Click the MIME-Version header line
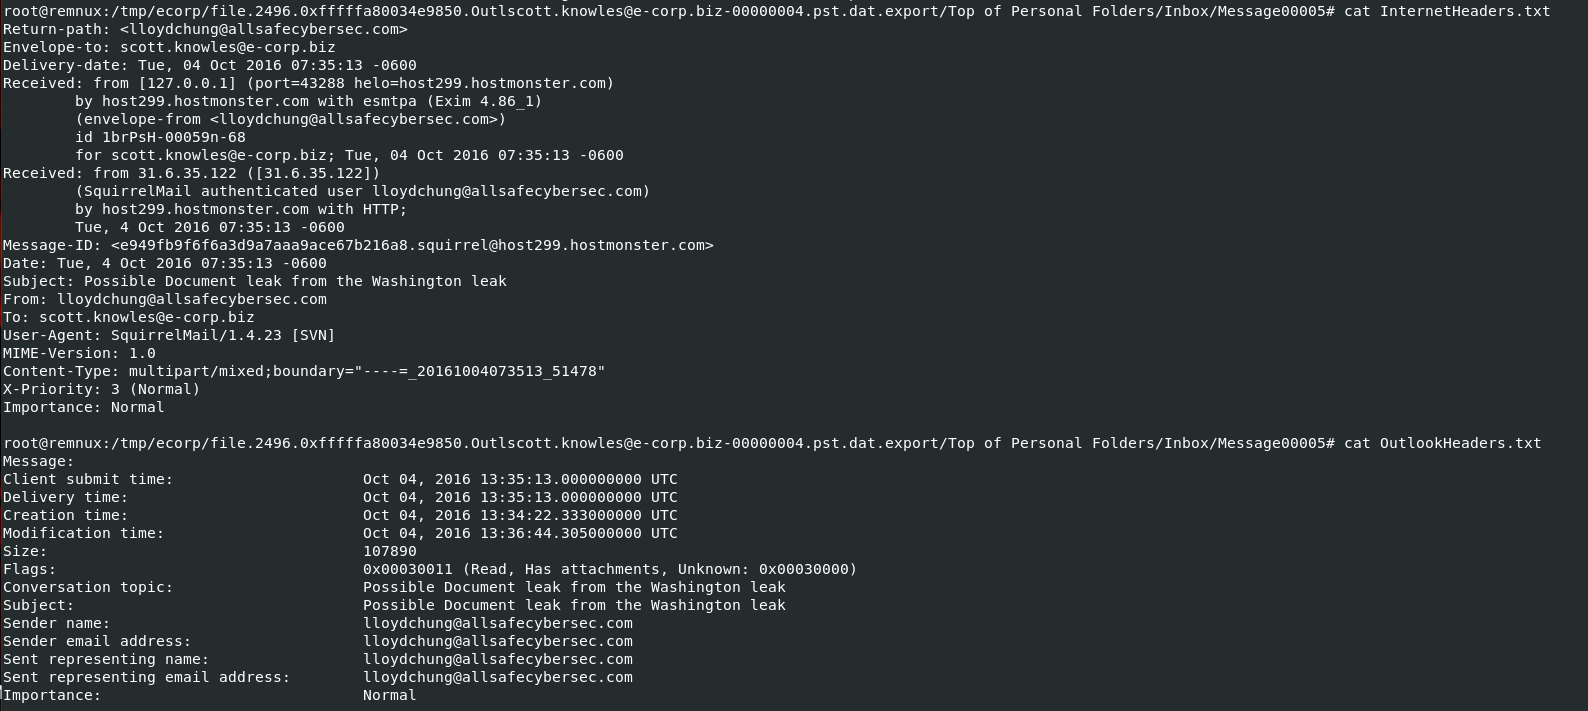This screenshot has height=711, width=1588. pyautogui.click(x=79, y=353)
